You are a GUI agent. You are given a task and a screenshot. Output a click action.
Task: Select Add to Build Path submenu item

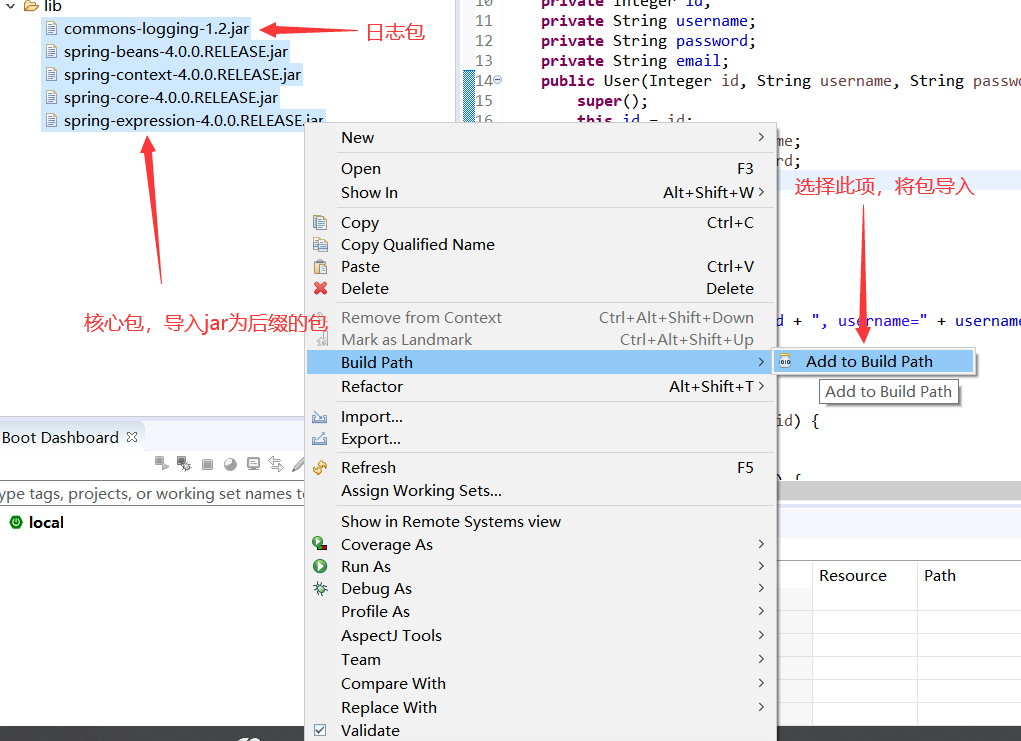click(x=874, y=361)
